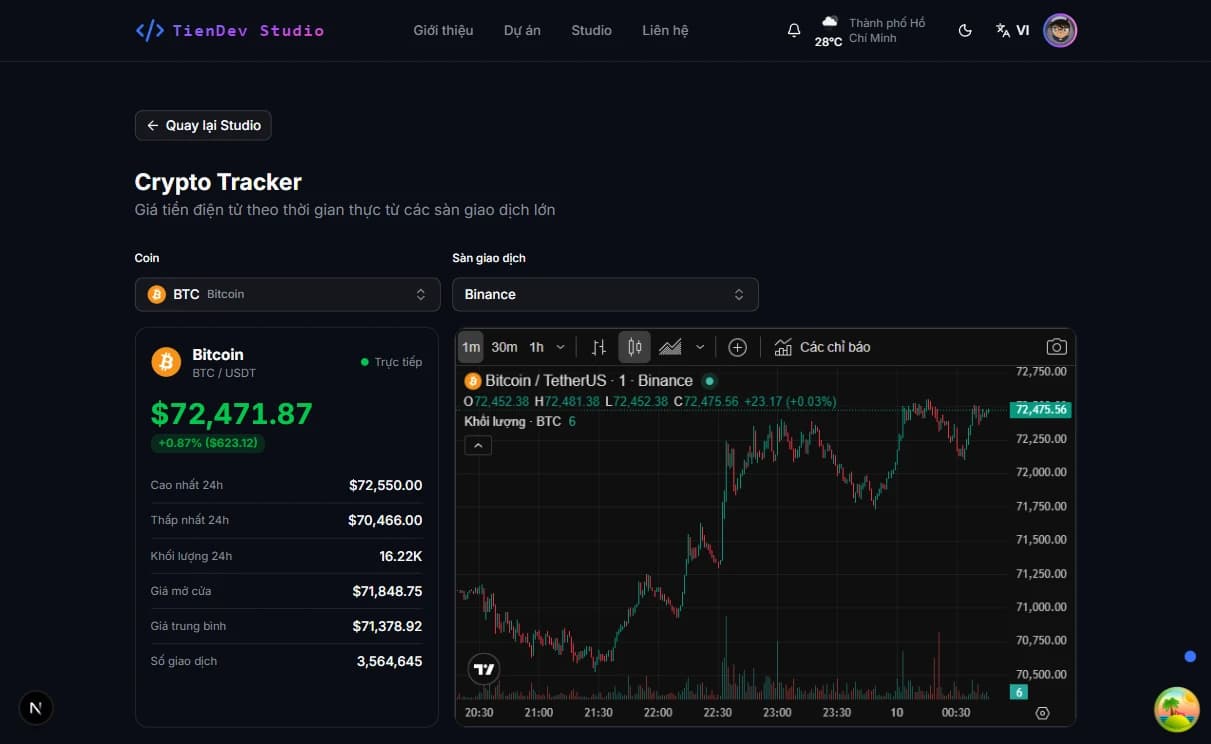Select the candlestick chart style icon
Viewport: 1211px width, 744px height.
(x=634, y=347)
